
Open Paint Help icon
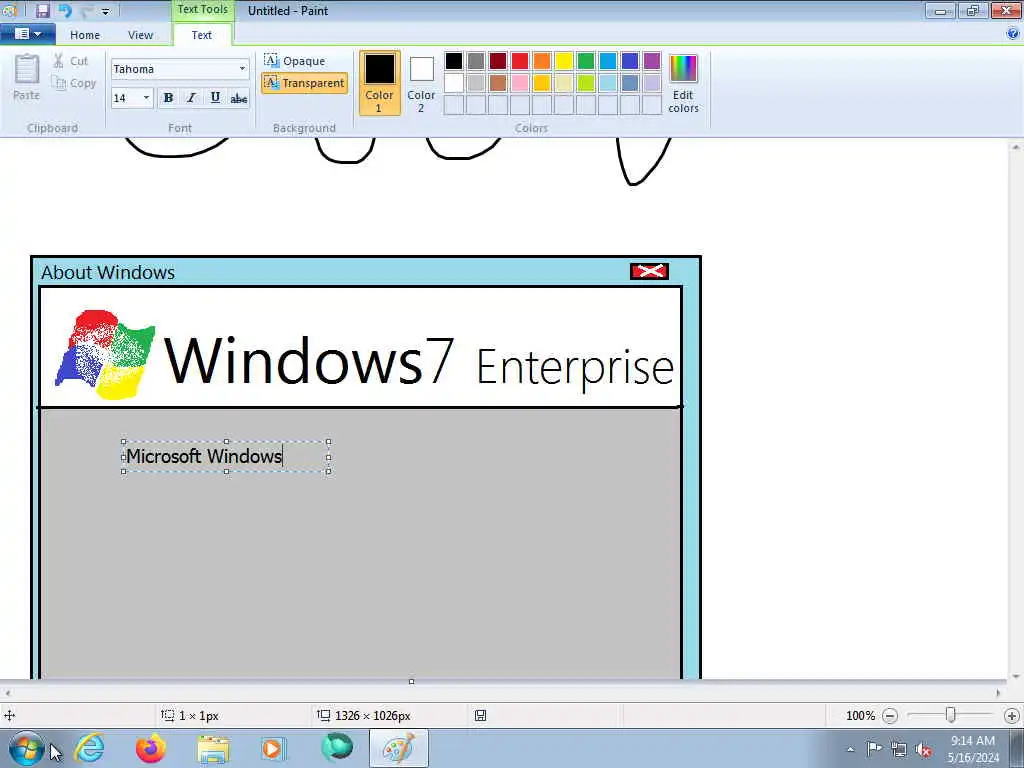pos(1012,34)
